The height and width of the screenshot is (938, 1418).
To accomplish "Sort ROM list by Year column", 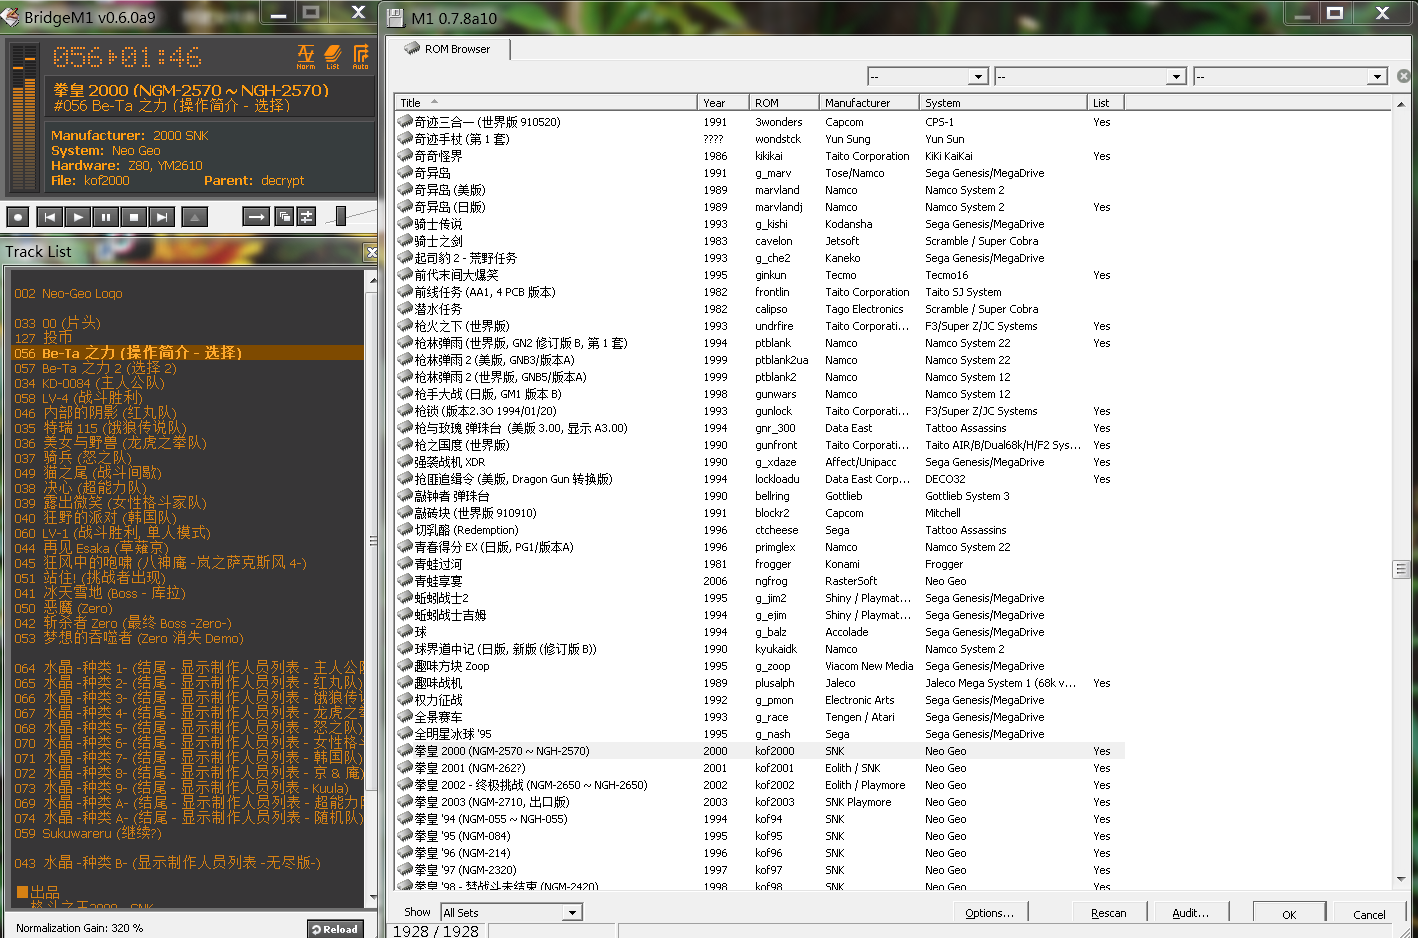I will point(723,102).
